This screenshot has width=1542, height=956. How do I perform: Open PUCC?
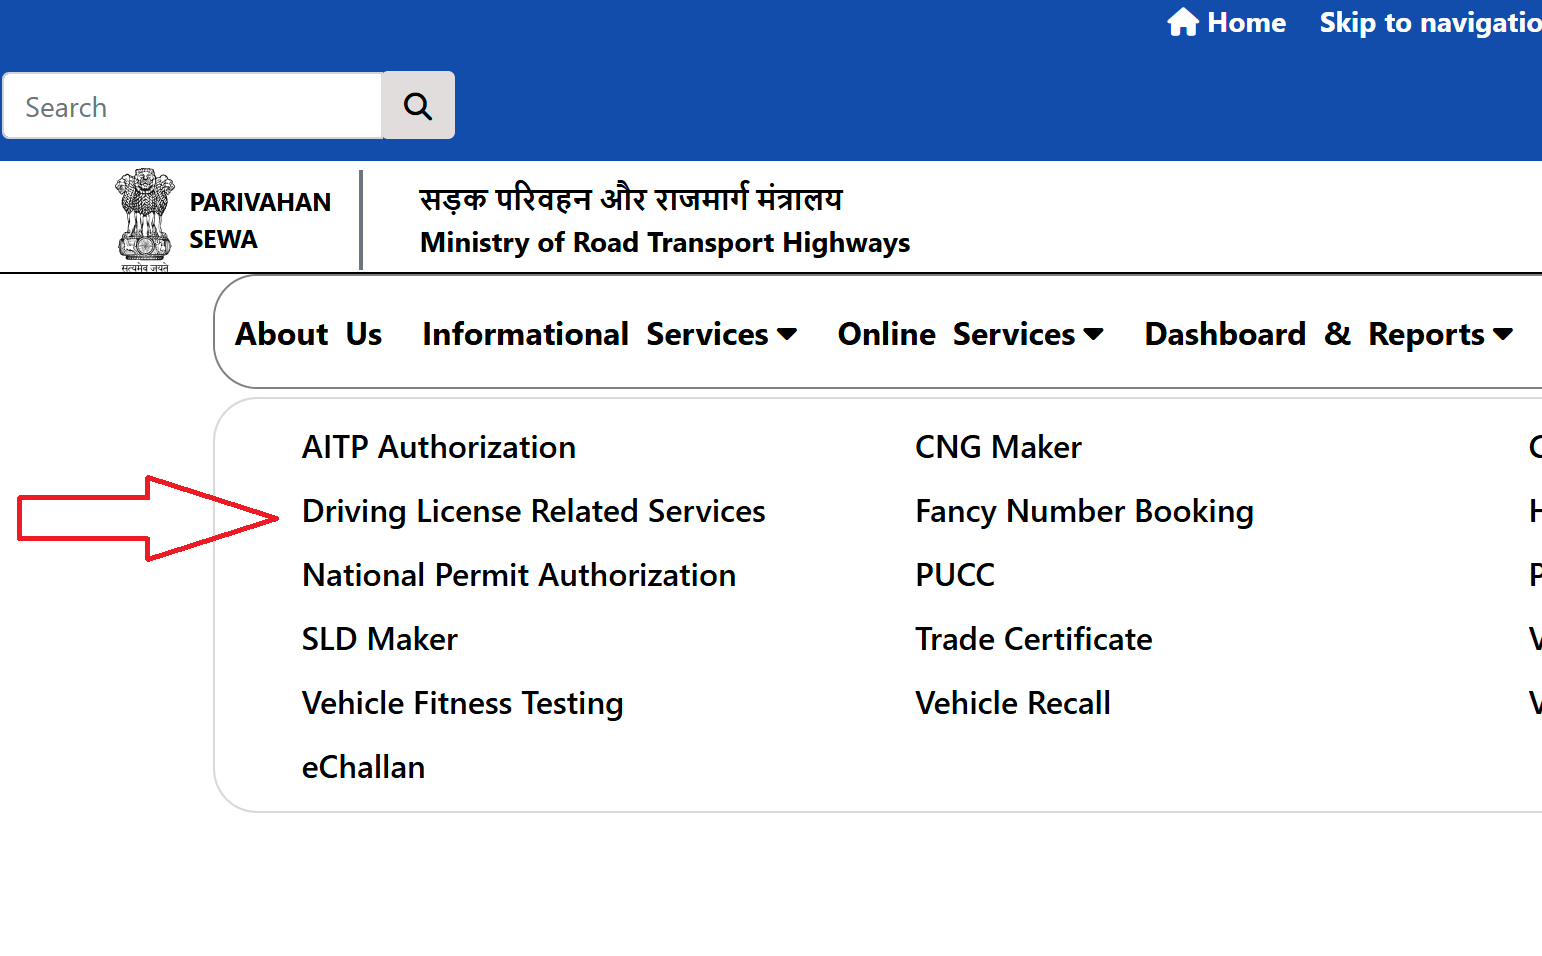[x=954, y=575]
